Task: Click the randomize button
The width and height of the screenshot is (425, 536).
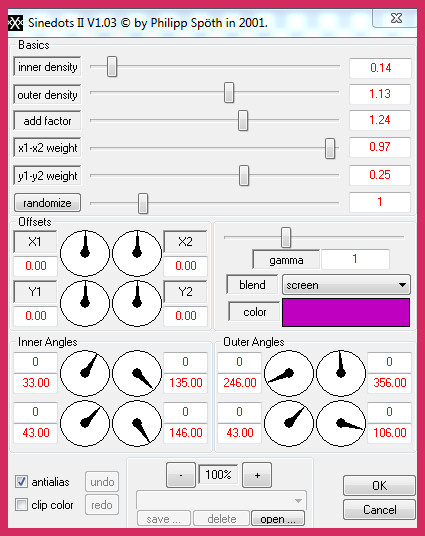Action: coord(48,203)
